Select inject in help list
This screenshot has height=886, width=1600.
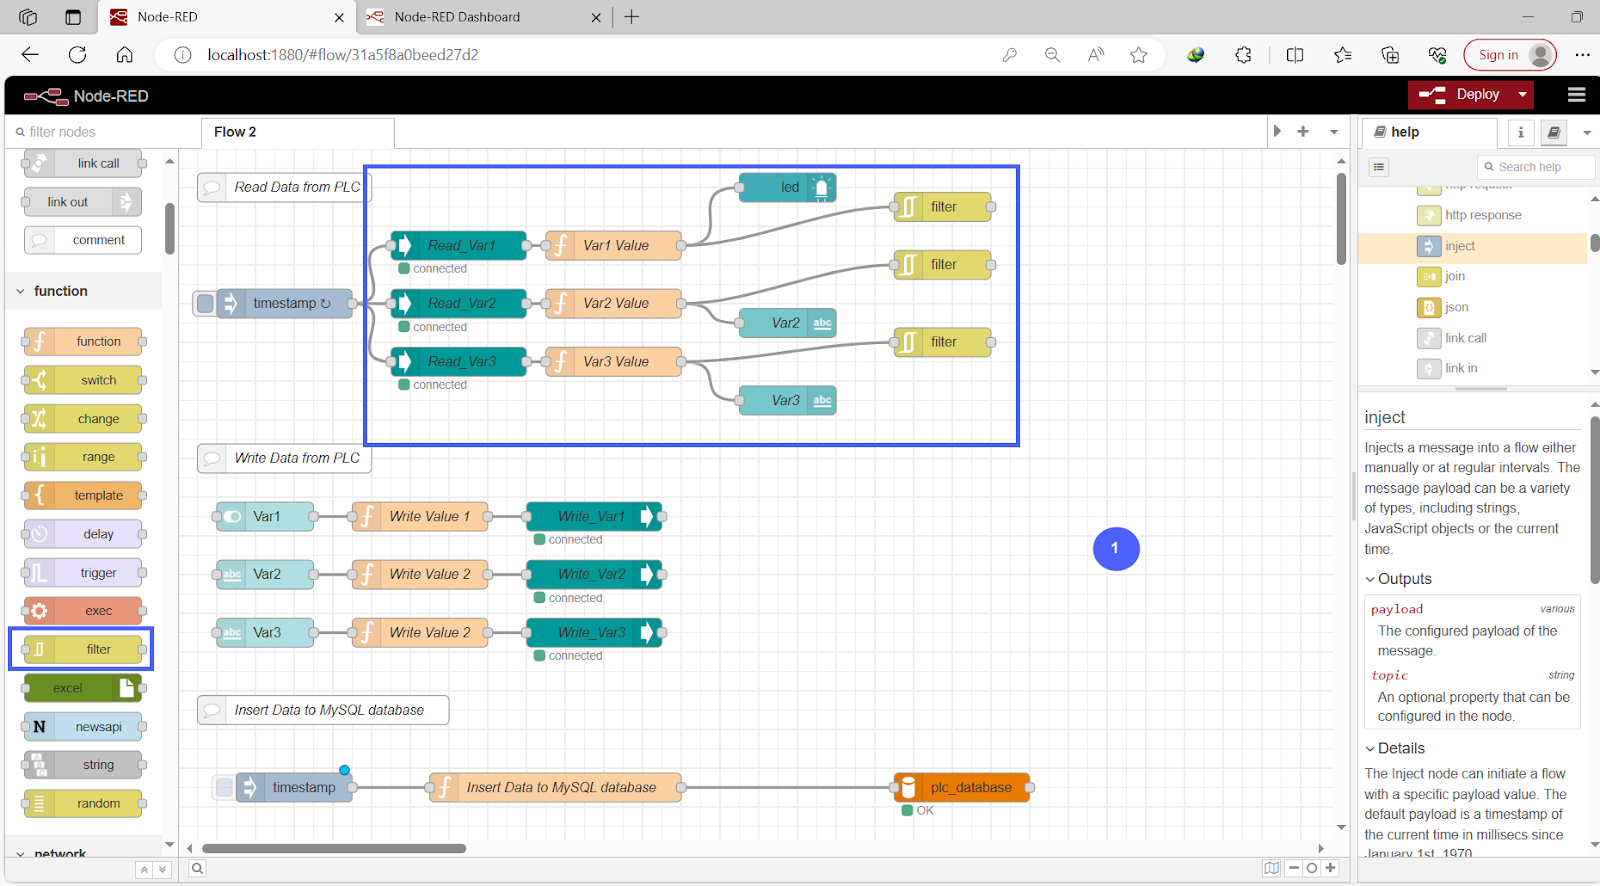point(1472,246)
